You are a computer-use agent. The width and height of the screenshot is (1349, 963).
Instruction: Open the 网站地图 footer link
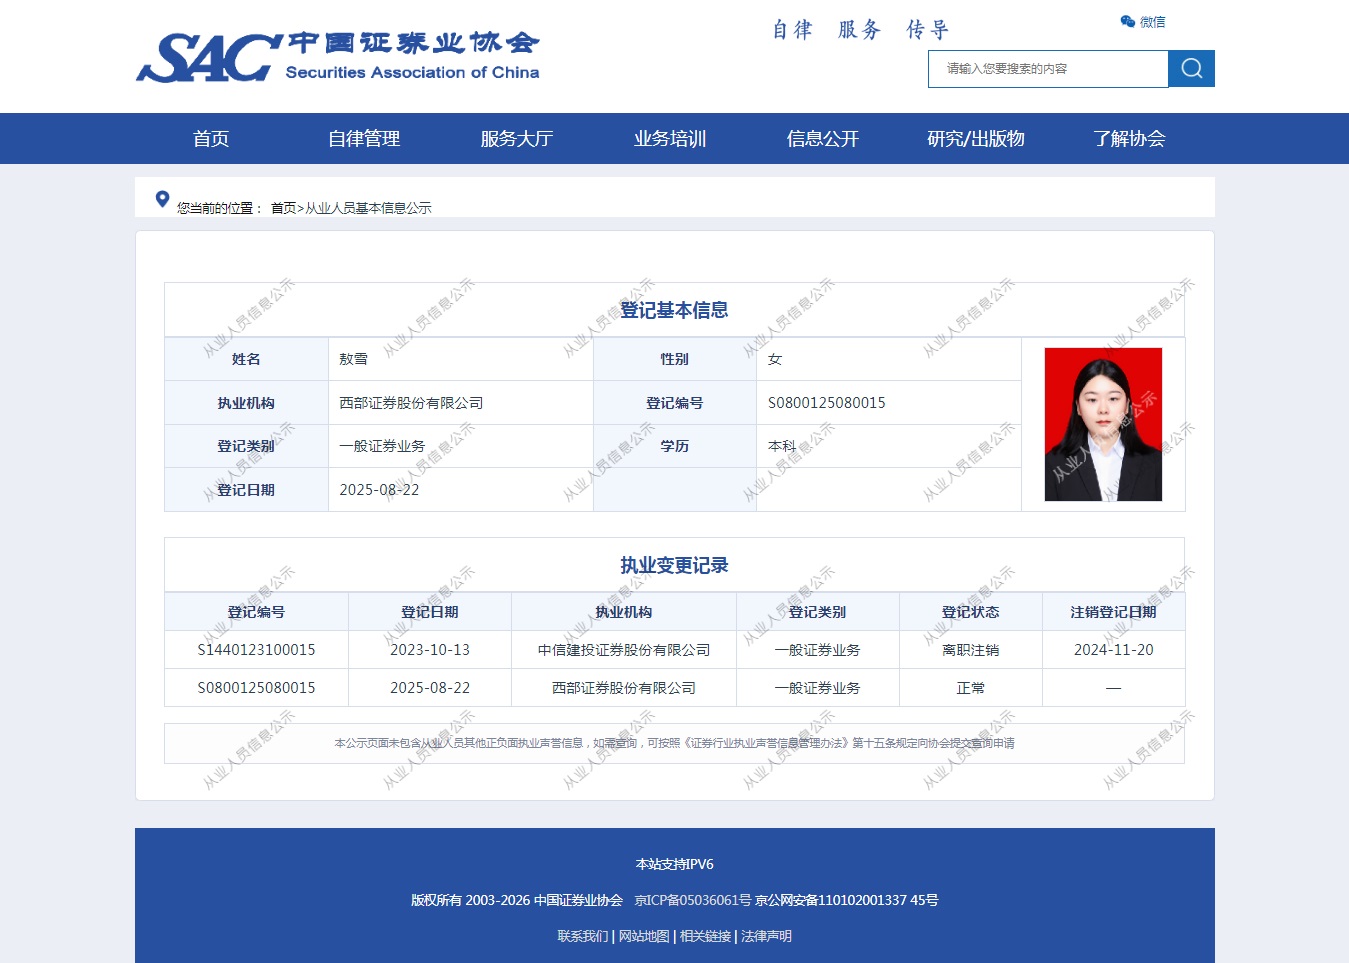[x=644, y=936]
